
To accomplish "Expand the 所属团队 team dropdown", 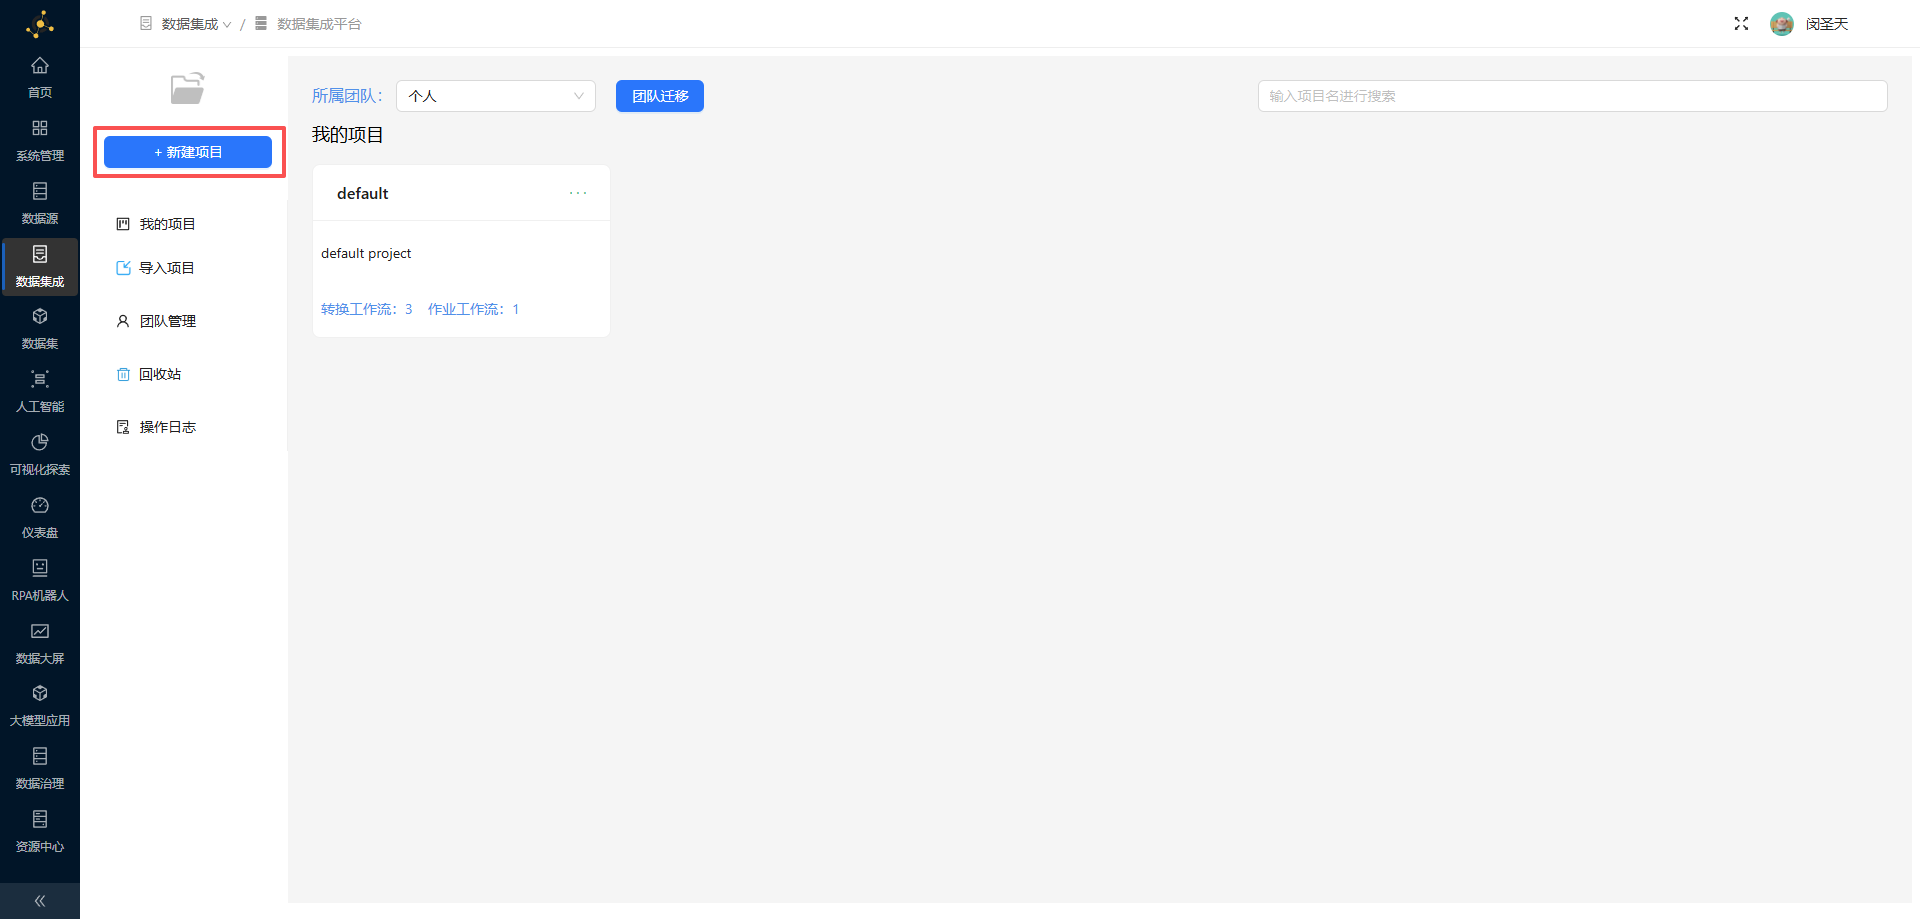I will pos(496,96).
